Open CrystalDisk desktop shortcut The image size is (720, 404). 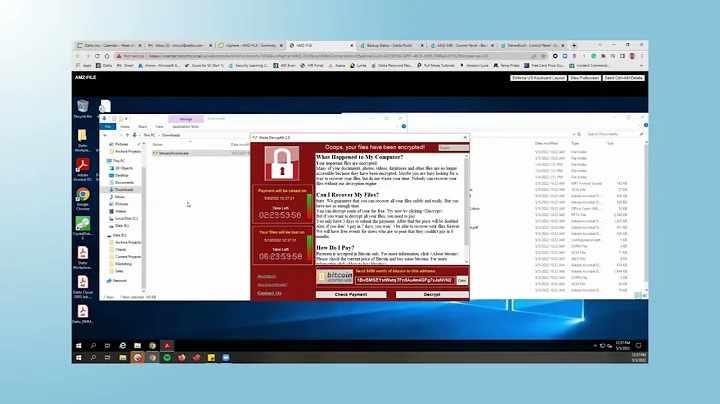click(x=83, y=228)
